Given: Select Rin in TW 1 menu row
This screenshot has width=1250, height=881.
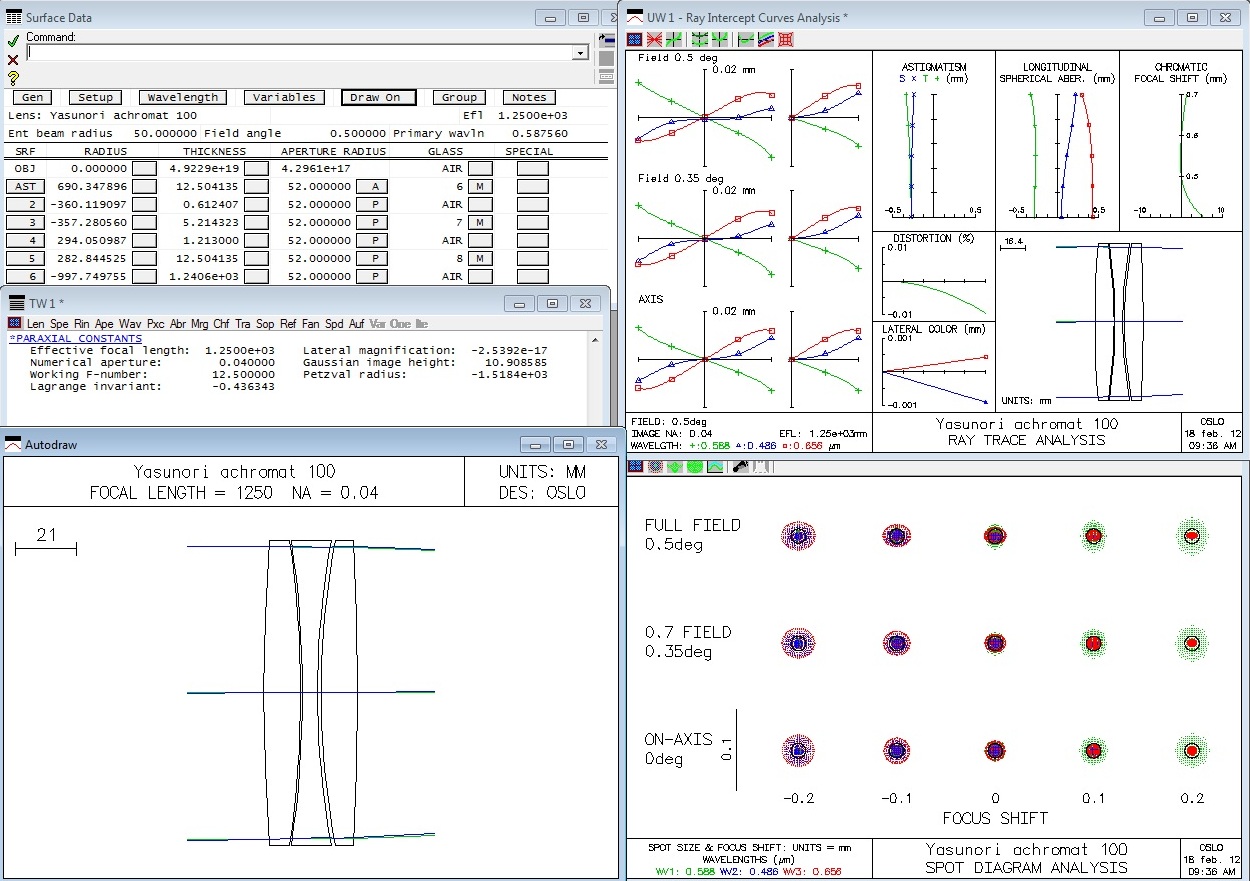Looking at the screenshot, I should point(82,324).
